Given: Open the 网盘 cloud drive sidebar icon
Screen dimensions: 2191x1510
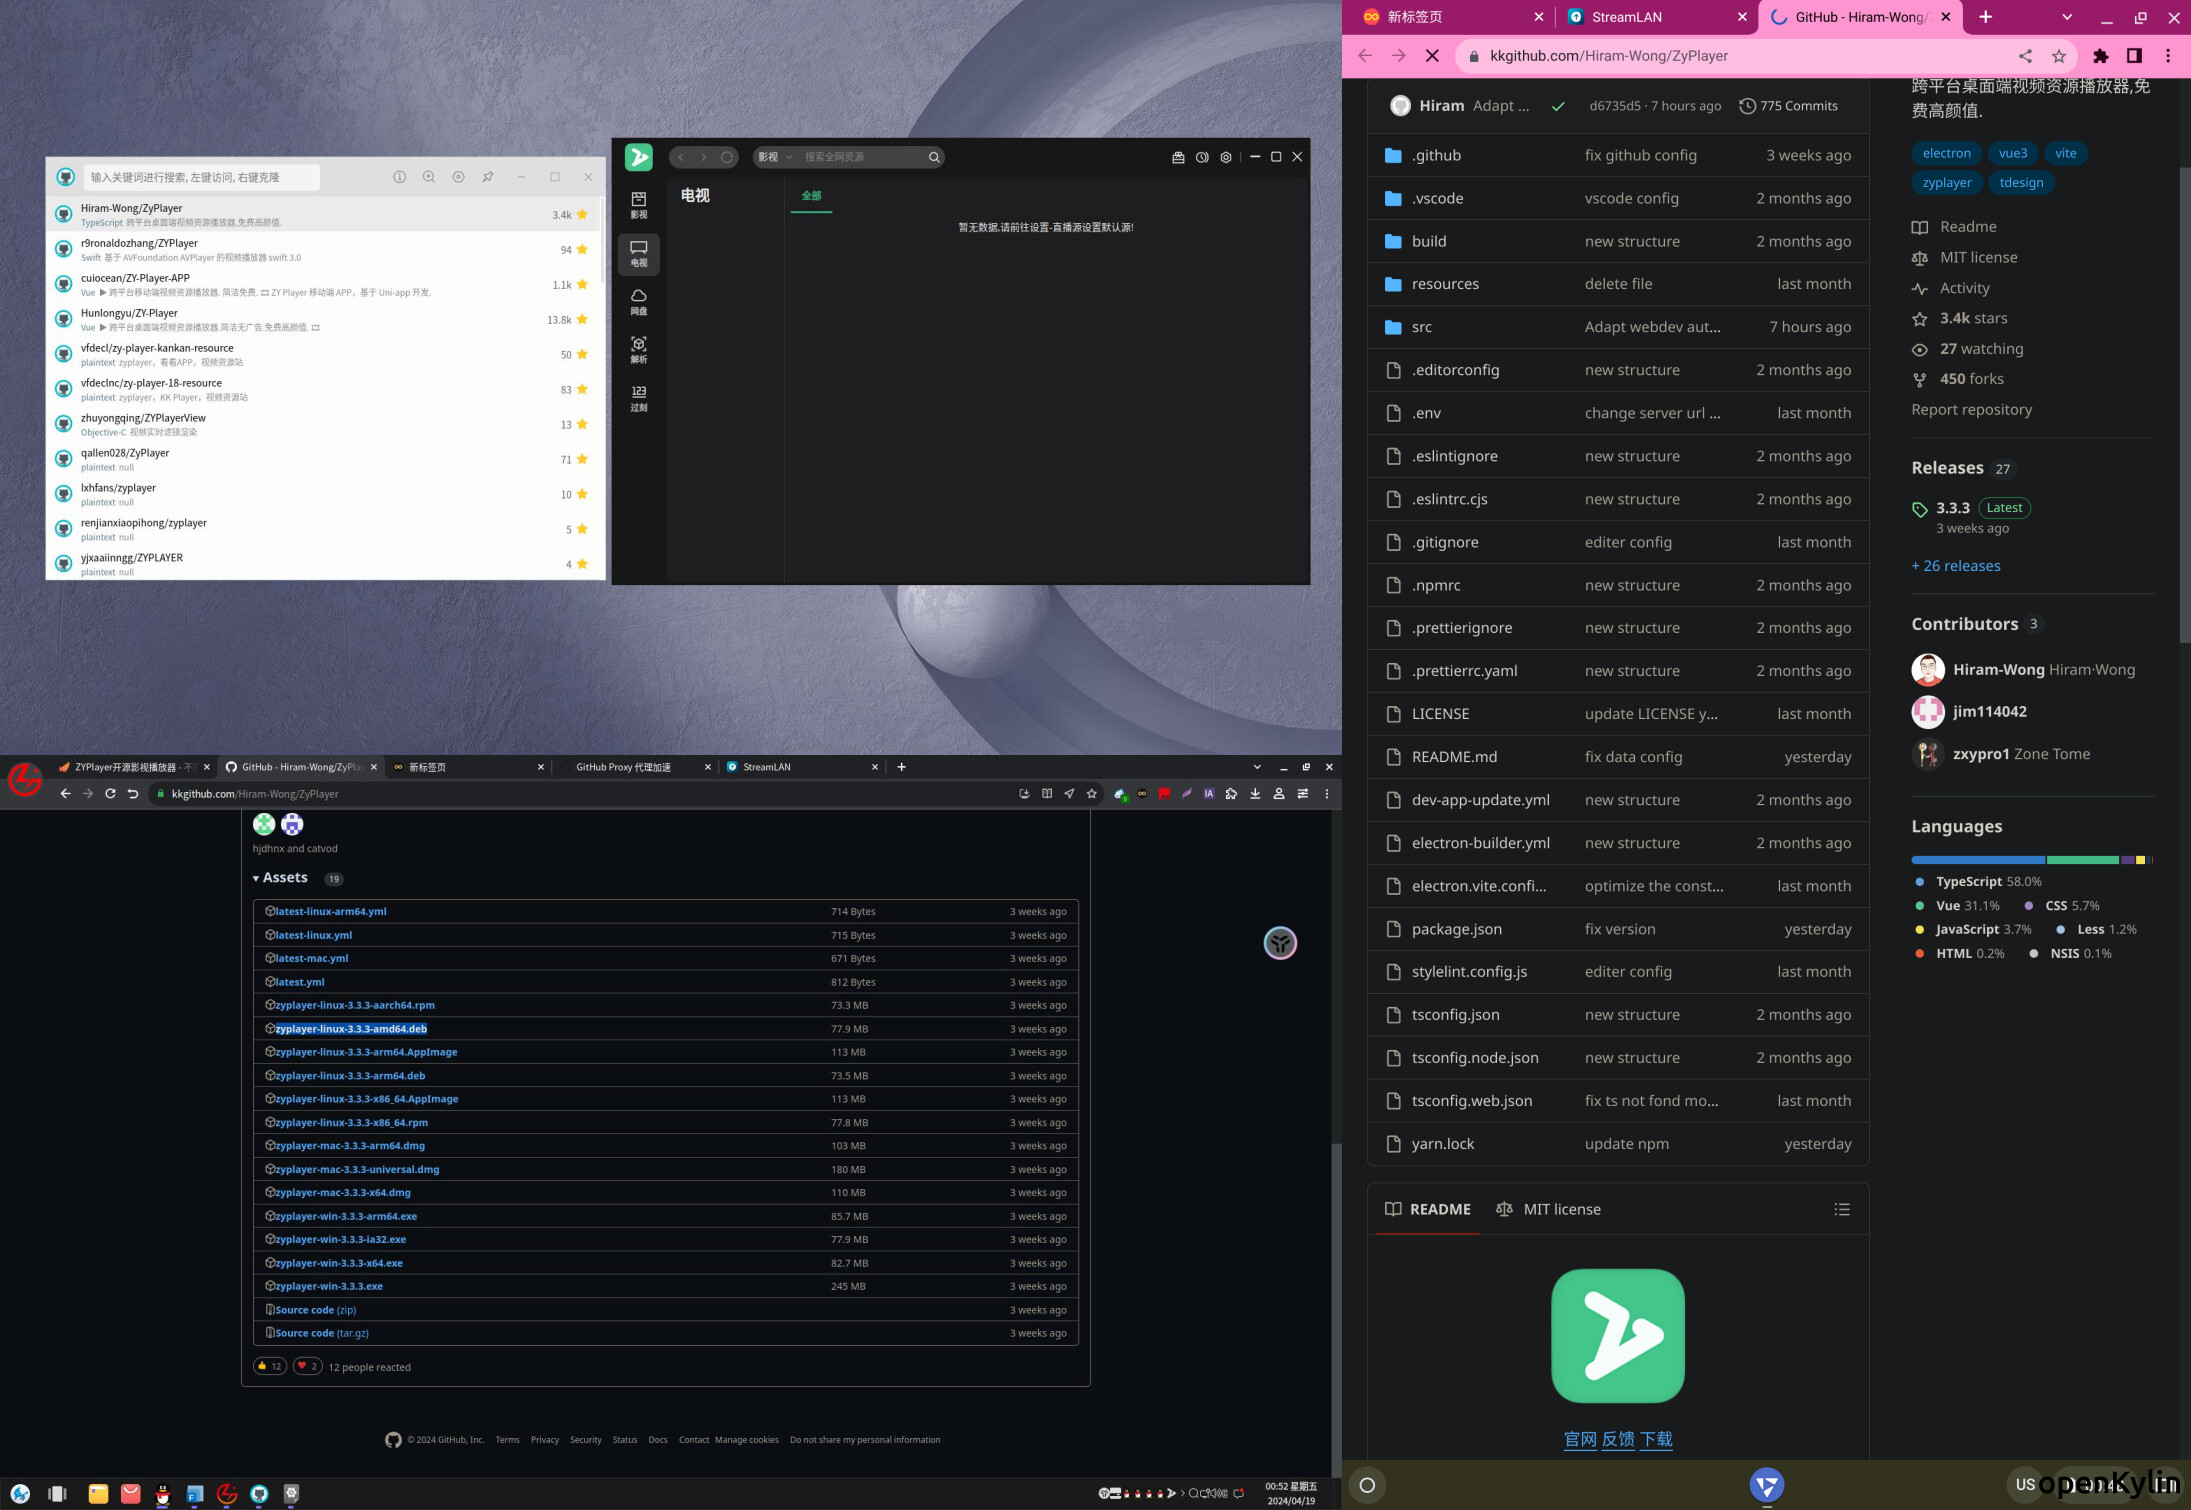Looking at the screenshot, I should 638,301.
